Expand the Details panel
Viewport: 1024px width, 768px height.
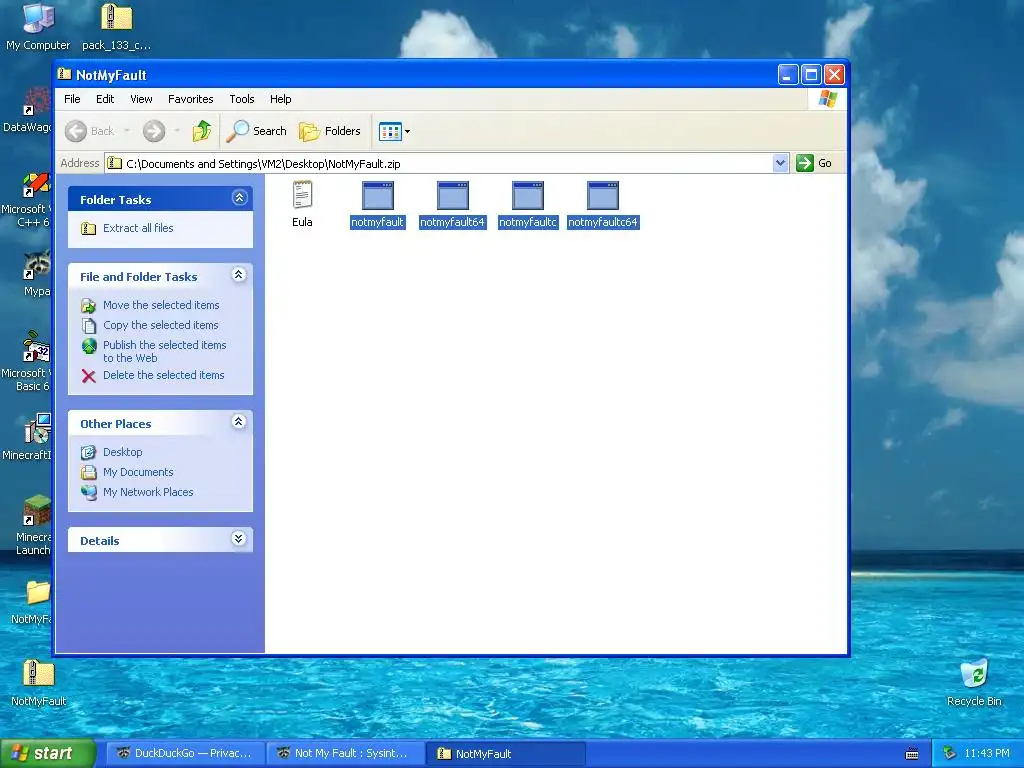coord(238,539)
